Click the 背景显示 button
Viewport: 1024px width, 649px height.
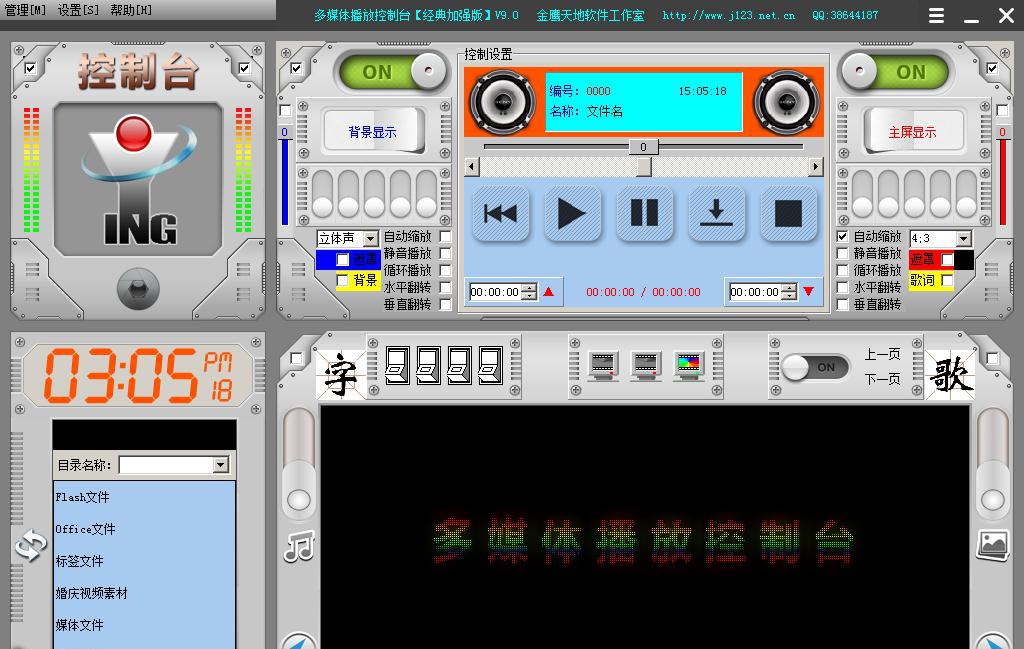(x=372, y=132)
